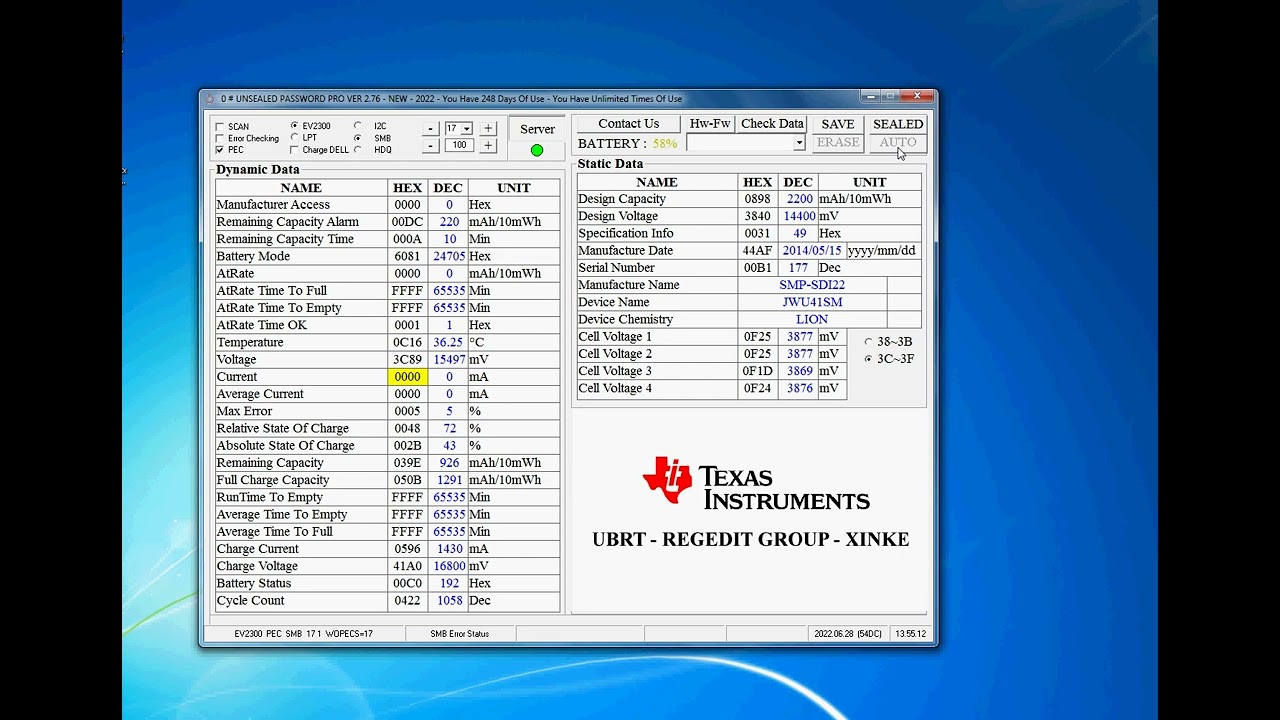Click the input field containing 100
This screenshot has width=1280, height=720.
(x=459, y=146)
